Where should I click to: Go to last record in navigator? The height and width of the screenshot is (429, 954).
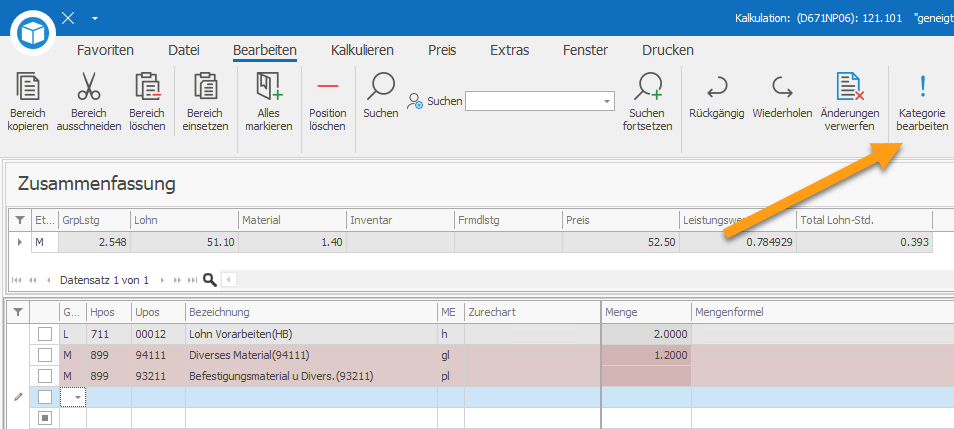193,281
